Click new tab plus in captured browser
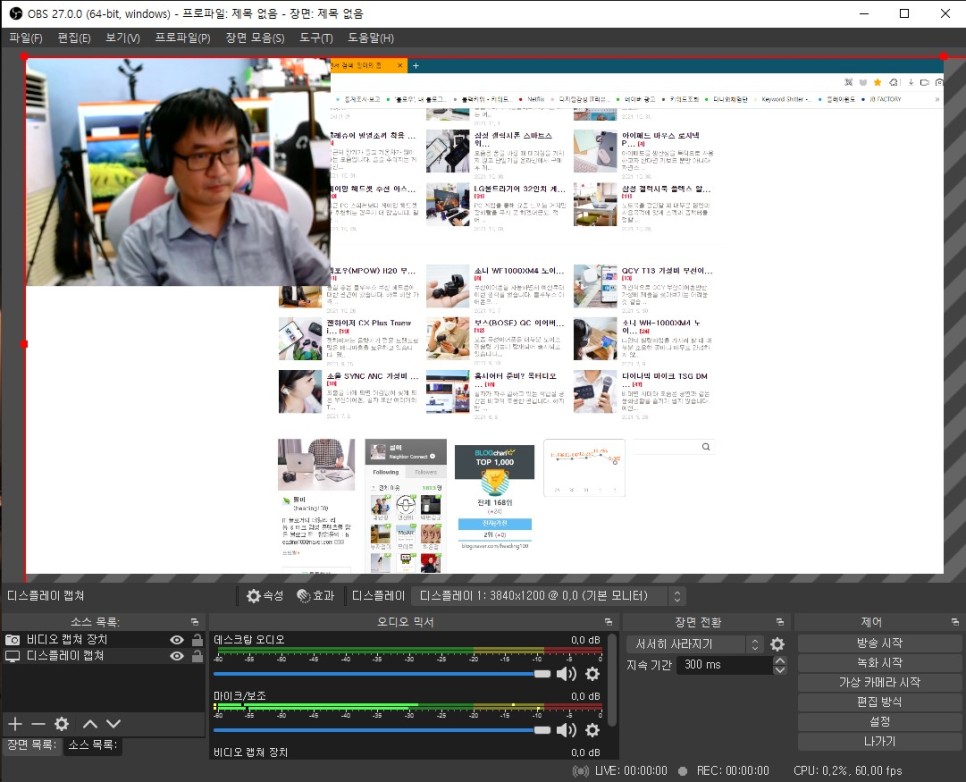966x782 pixels. tap(416, 65)
